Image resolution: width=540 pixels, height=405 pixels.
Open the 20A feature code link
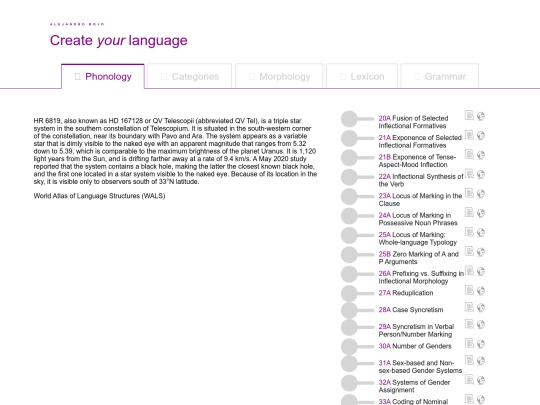coord(385,118)
